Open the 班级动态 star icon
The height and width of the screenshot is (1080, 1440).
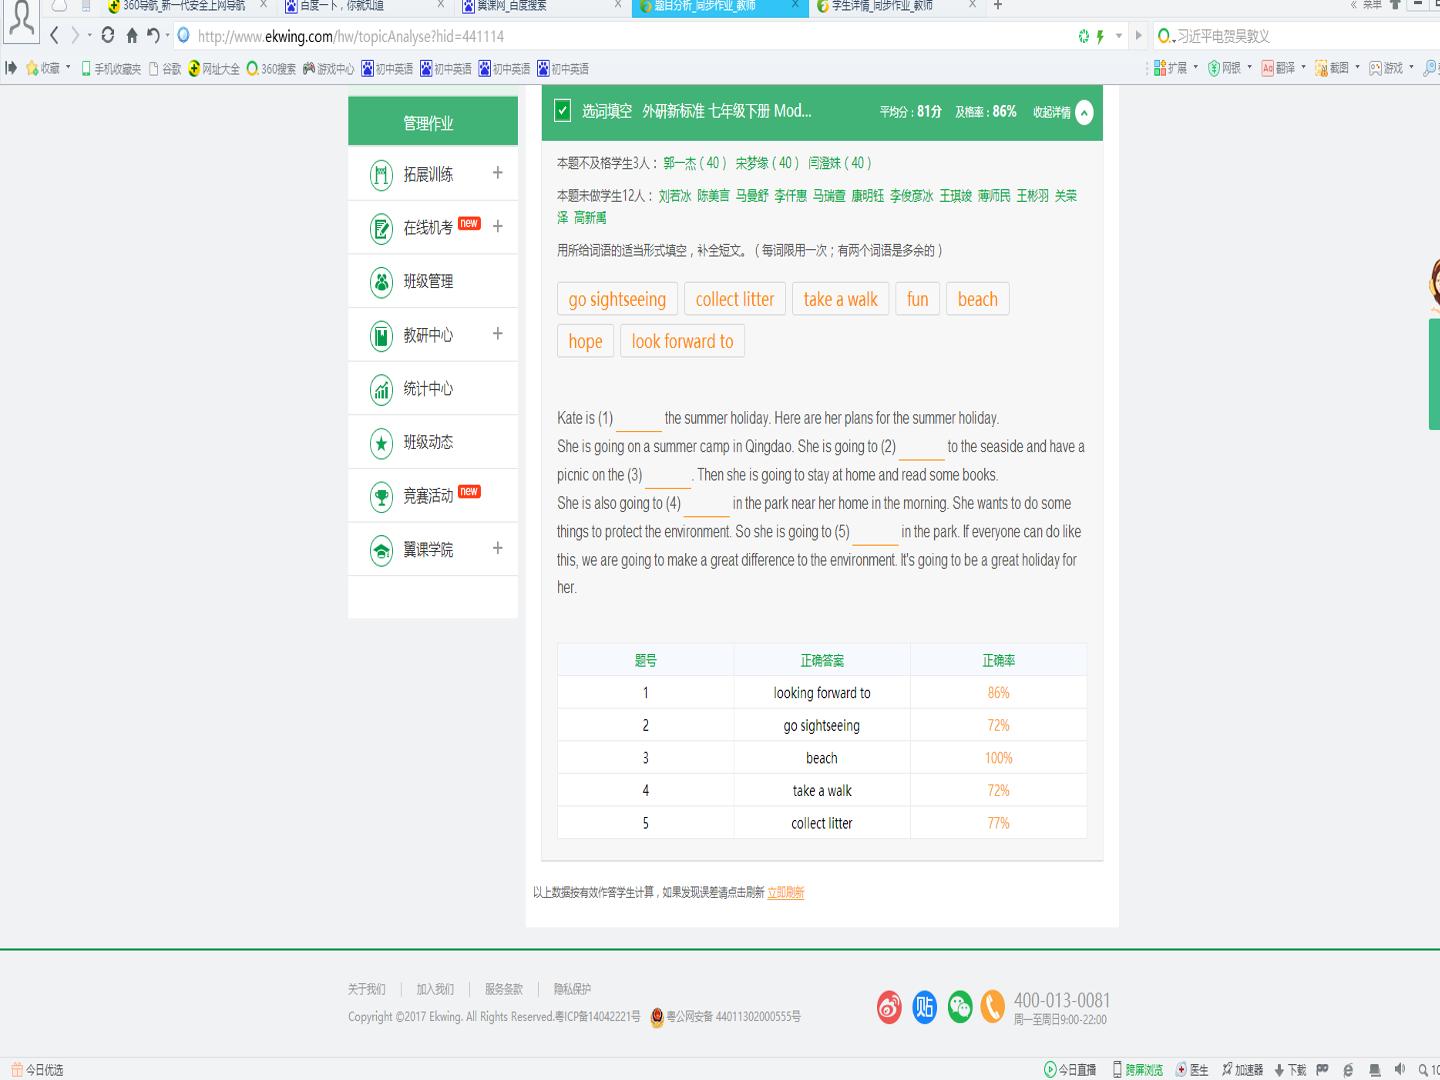pyautogui.click(x=381, y=443)
